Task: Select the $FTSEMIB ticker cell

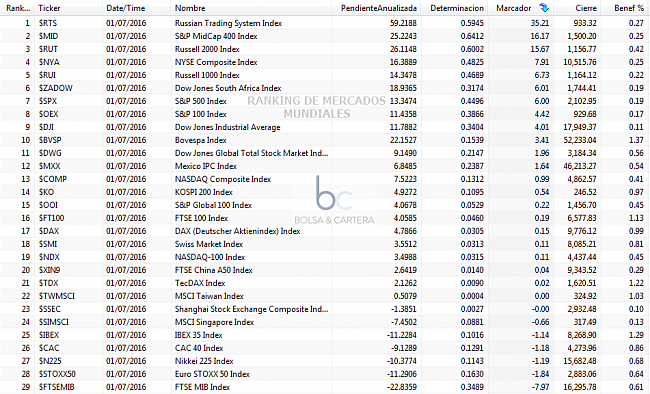Action: tap(56, 387)
